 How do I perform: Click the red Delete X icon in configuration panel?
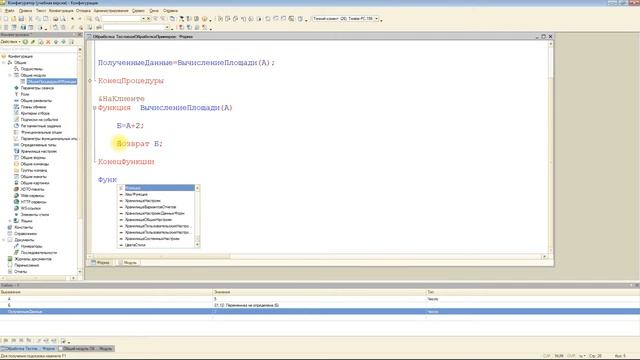click(48, 42)
